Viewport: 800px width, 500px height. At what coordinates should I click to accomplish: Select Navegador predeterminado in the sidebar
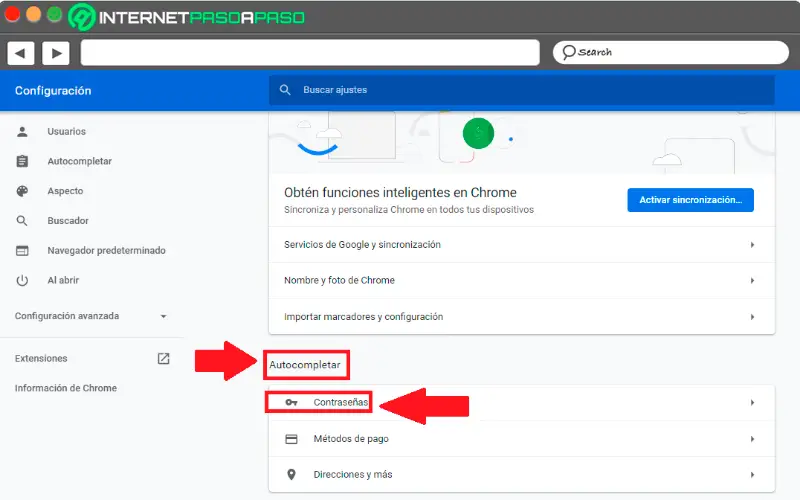click(106, 251)
